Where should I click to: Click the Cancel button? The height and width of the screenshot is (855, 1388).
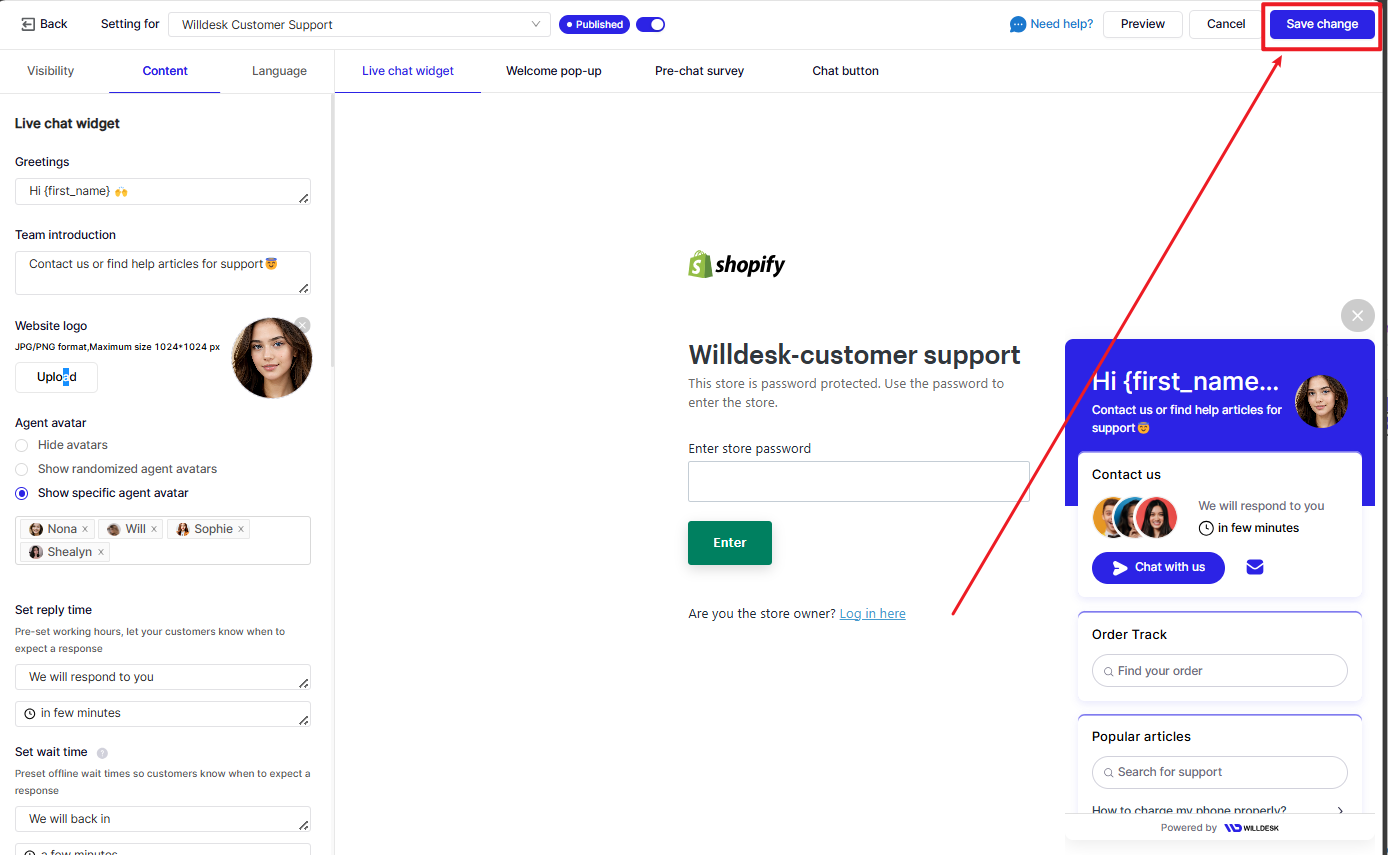click(x=1226, y=24)
